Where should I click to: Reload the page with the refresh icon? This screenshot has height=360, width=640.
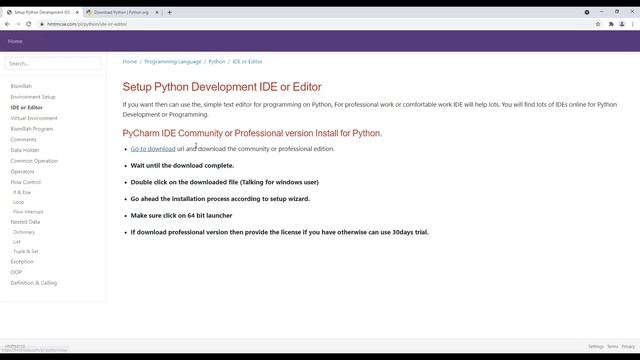pos(29,24)
